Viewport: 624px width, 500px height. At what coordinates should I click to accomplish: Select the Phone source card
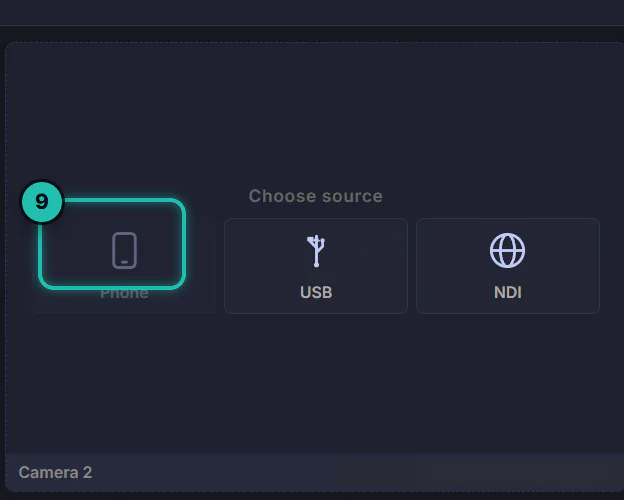pos(124,266)
